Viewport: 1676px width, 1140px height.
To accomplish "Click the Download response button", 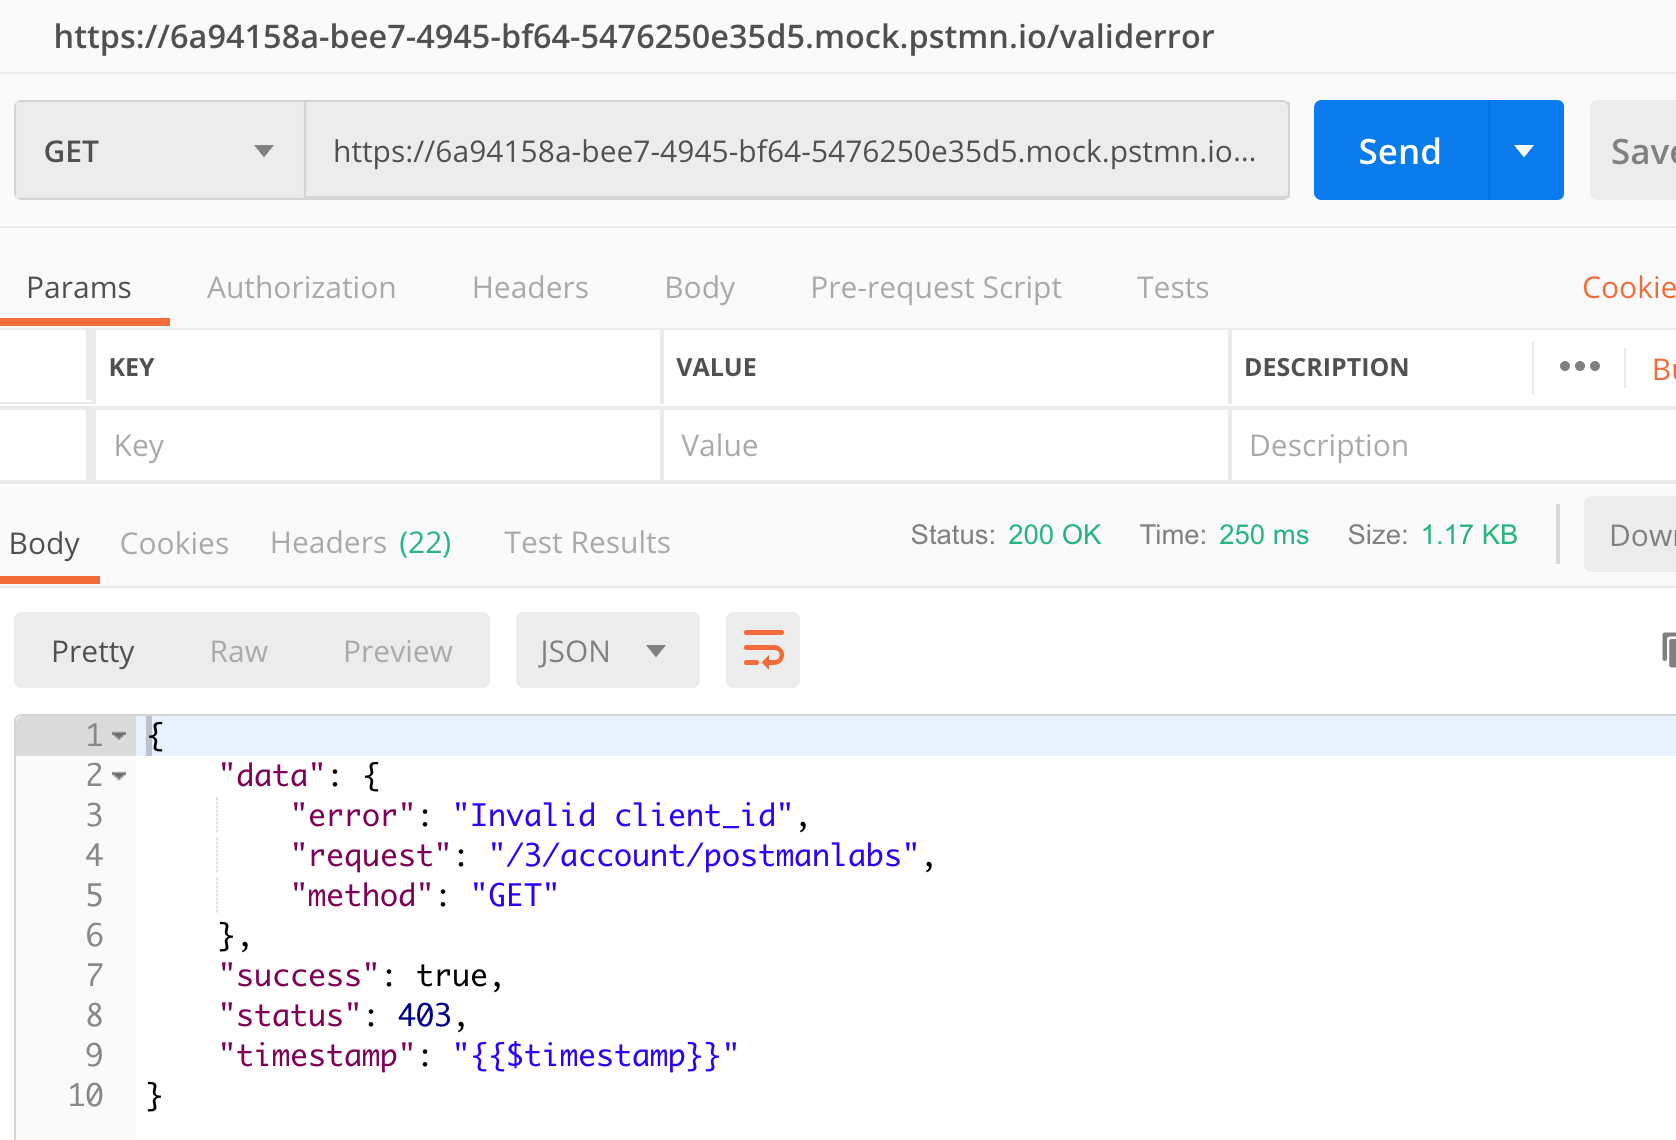I will pyautogui.click(x=1631, y=535).
